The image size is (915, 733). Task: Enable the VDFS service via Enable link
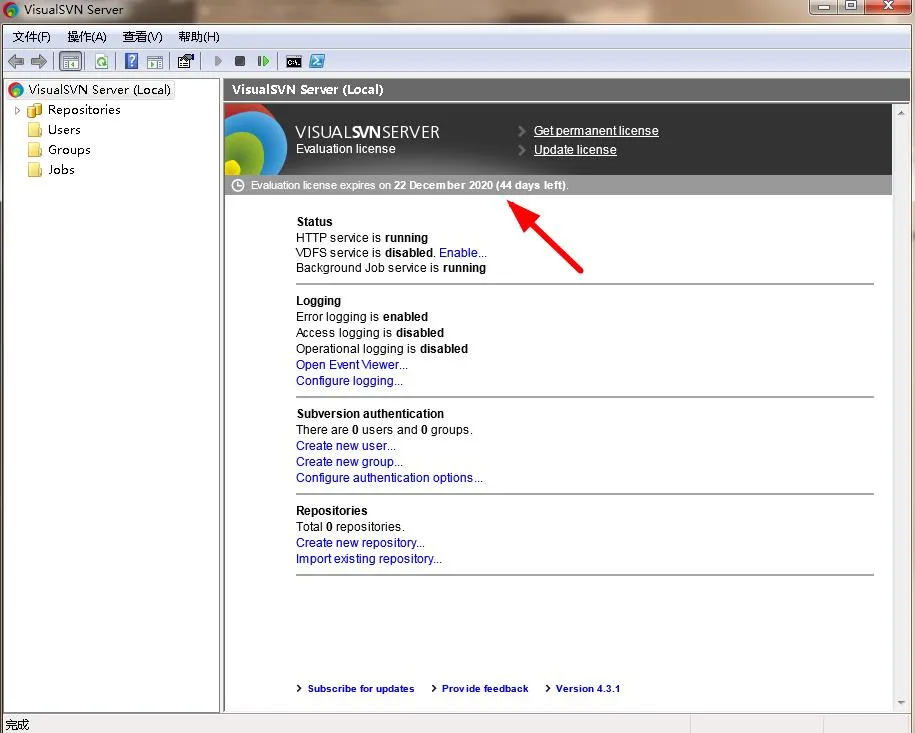pyautogui.click(x=462, y=253)
